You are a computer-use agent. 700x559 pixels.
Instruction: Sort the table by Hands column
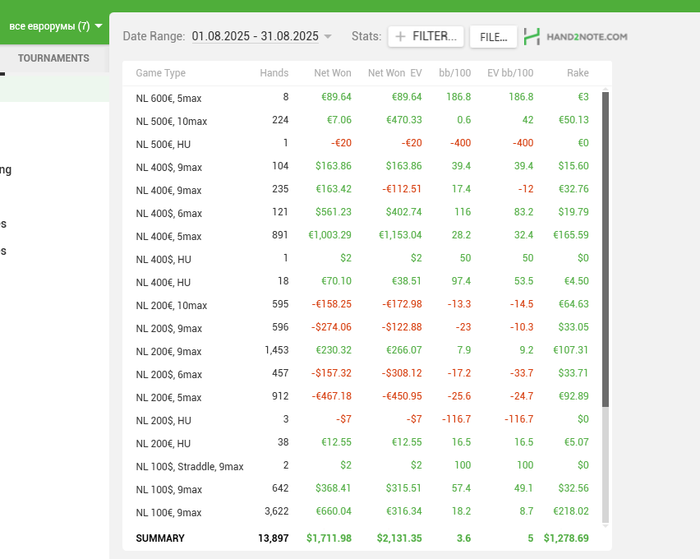(x=273, y=73)
